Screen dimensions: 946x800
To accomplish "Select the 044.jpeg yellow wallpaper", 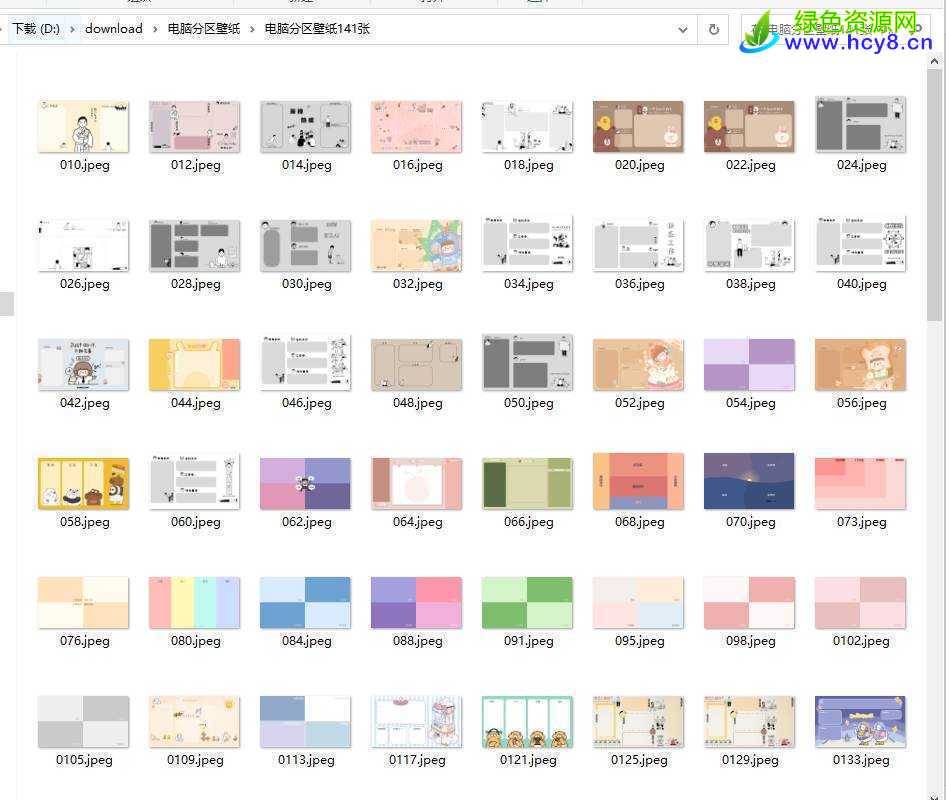I will point(194,364).
